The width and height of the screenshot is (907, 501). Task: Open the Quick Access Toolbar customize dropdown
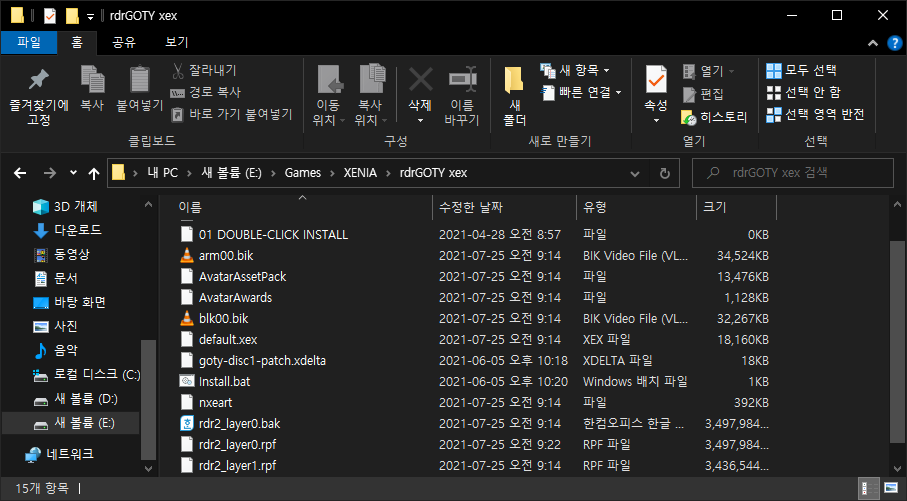point(90,17)
